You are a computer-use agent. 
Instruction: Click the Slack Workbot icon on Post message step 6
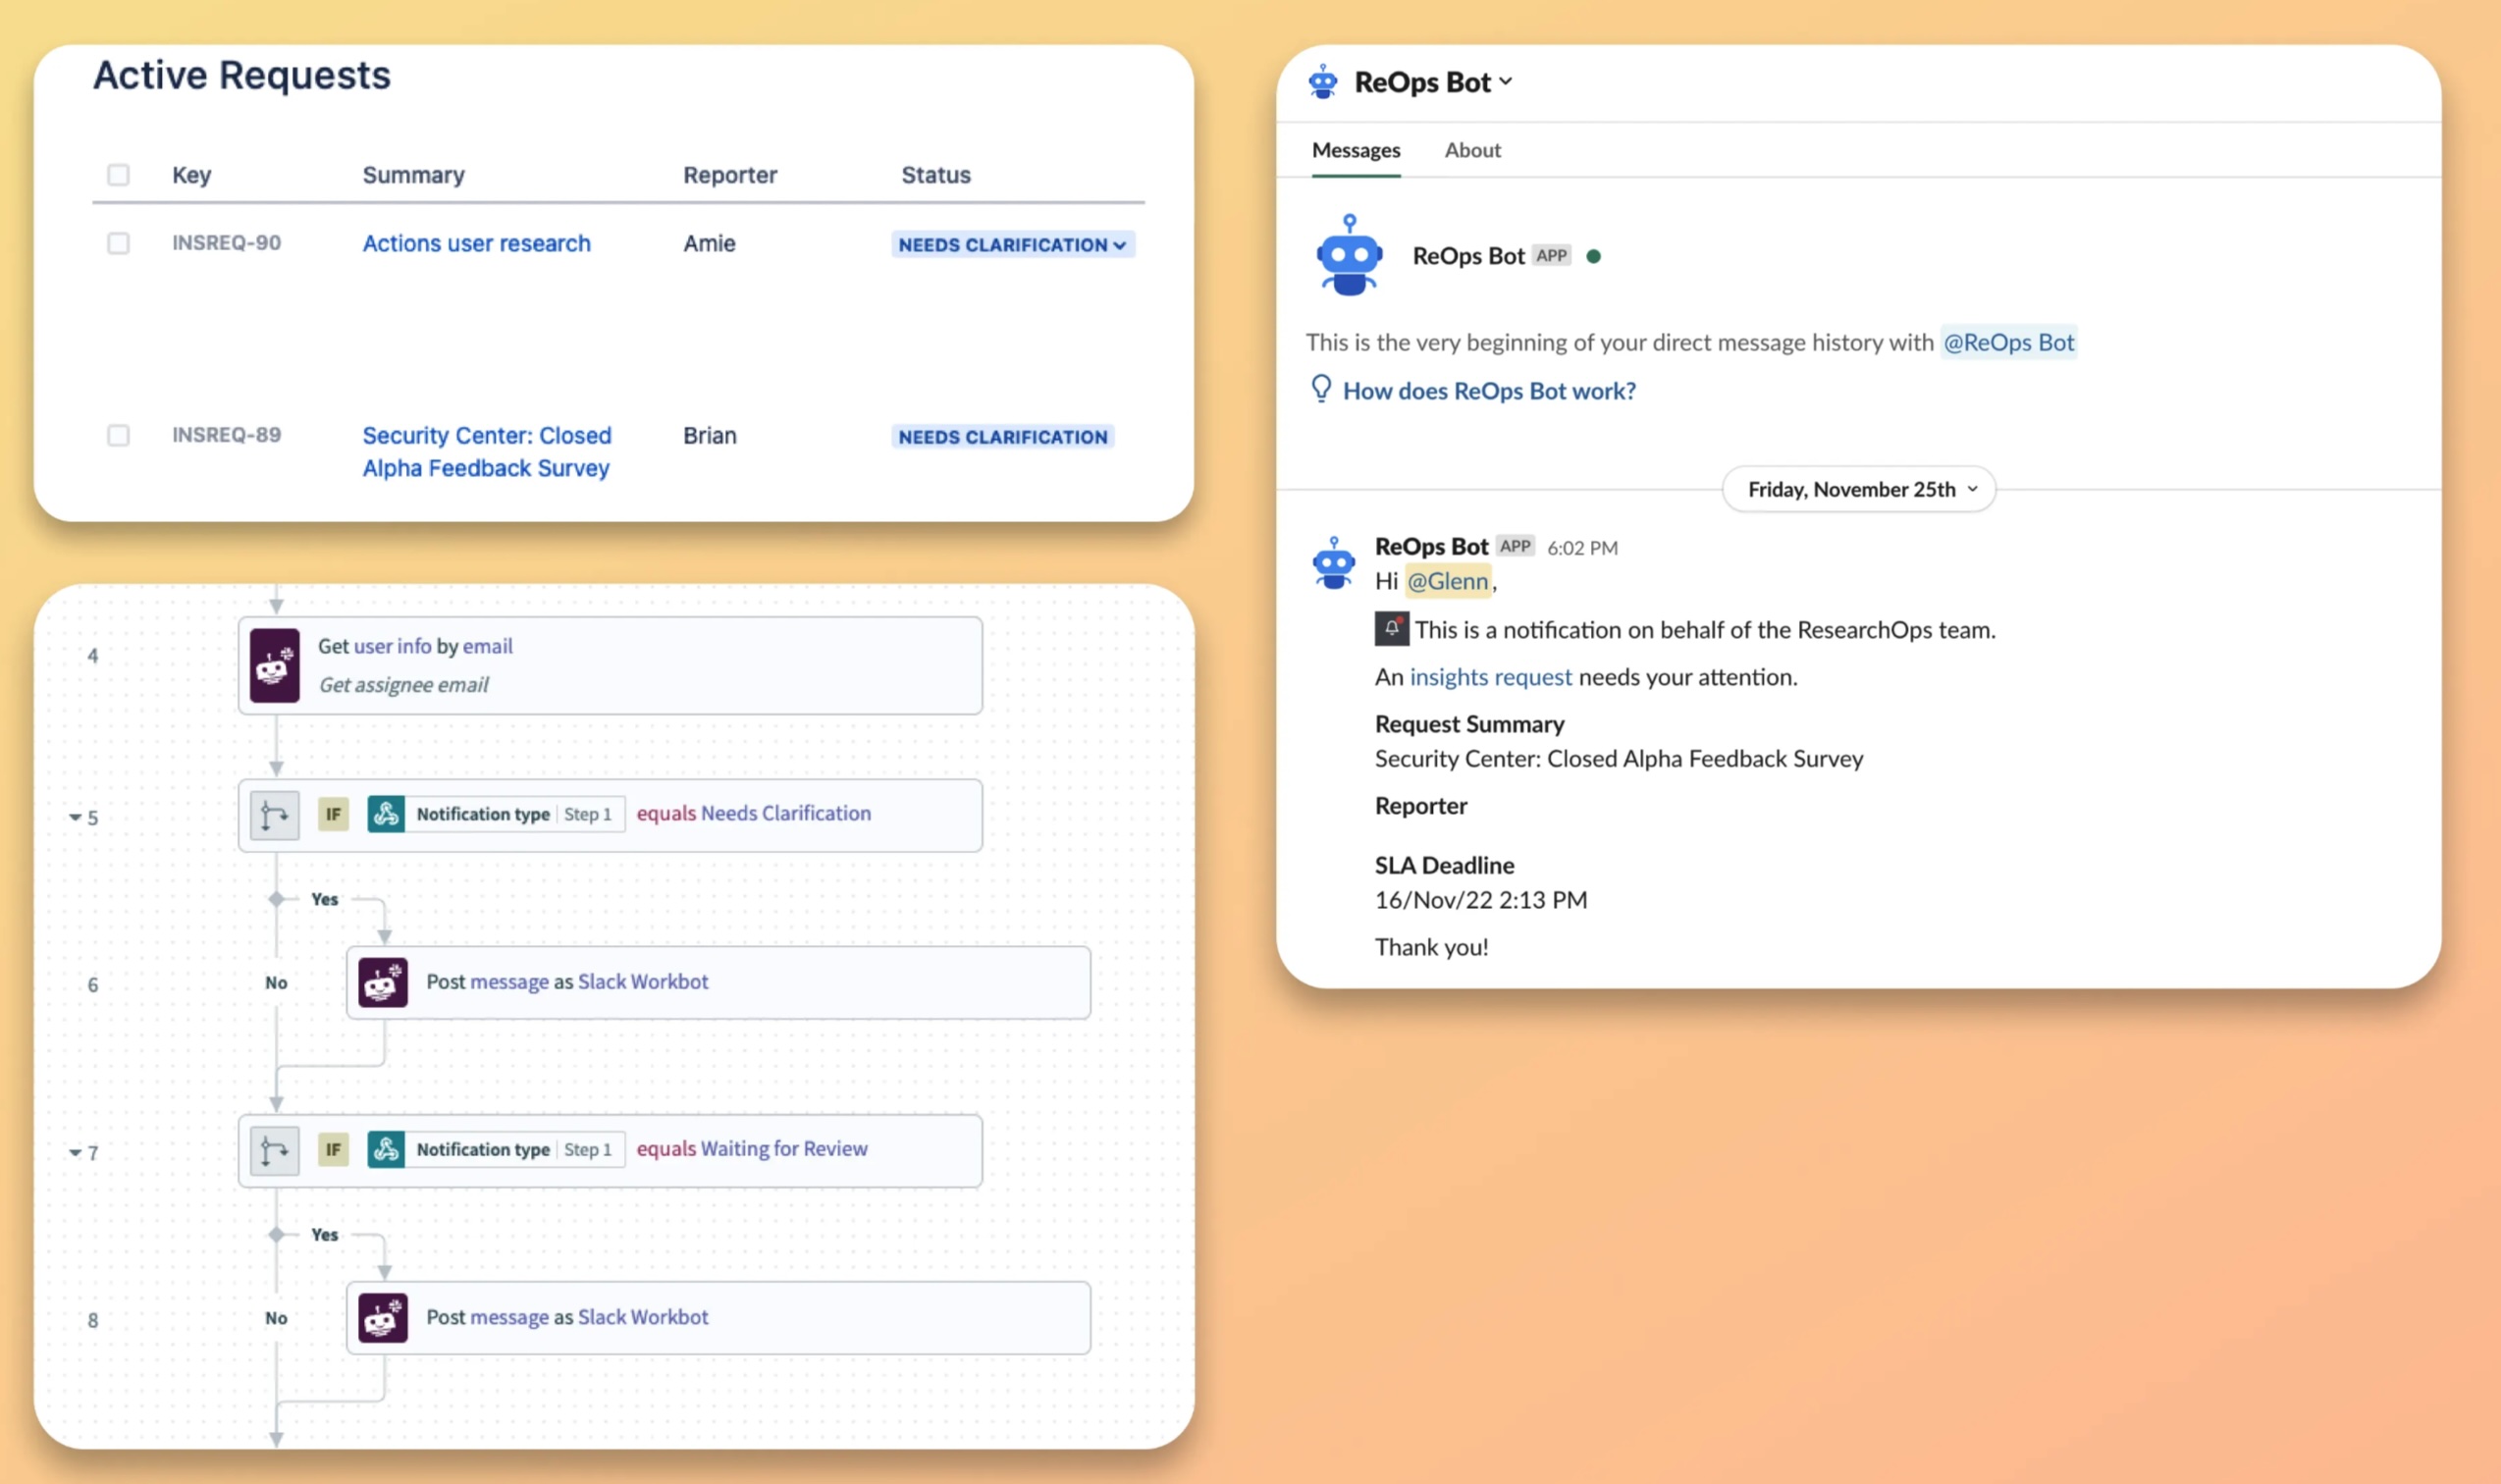click(384, 981)
